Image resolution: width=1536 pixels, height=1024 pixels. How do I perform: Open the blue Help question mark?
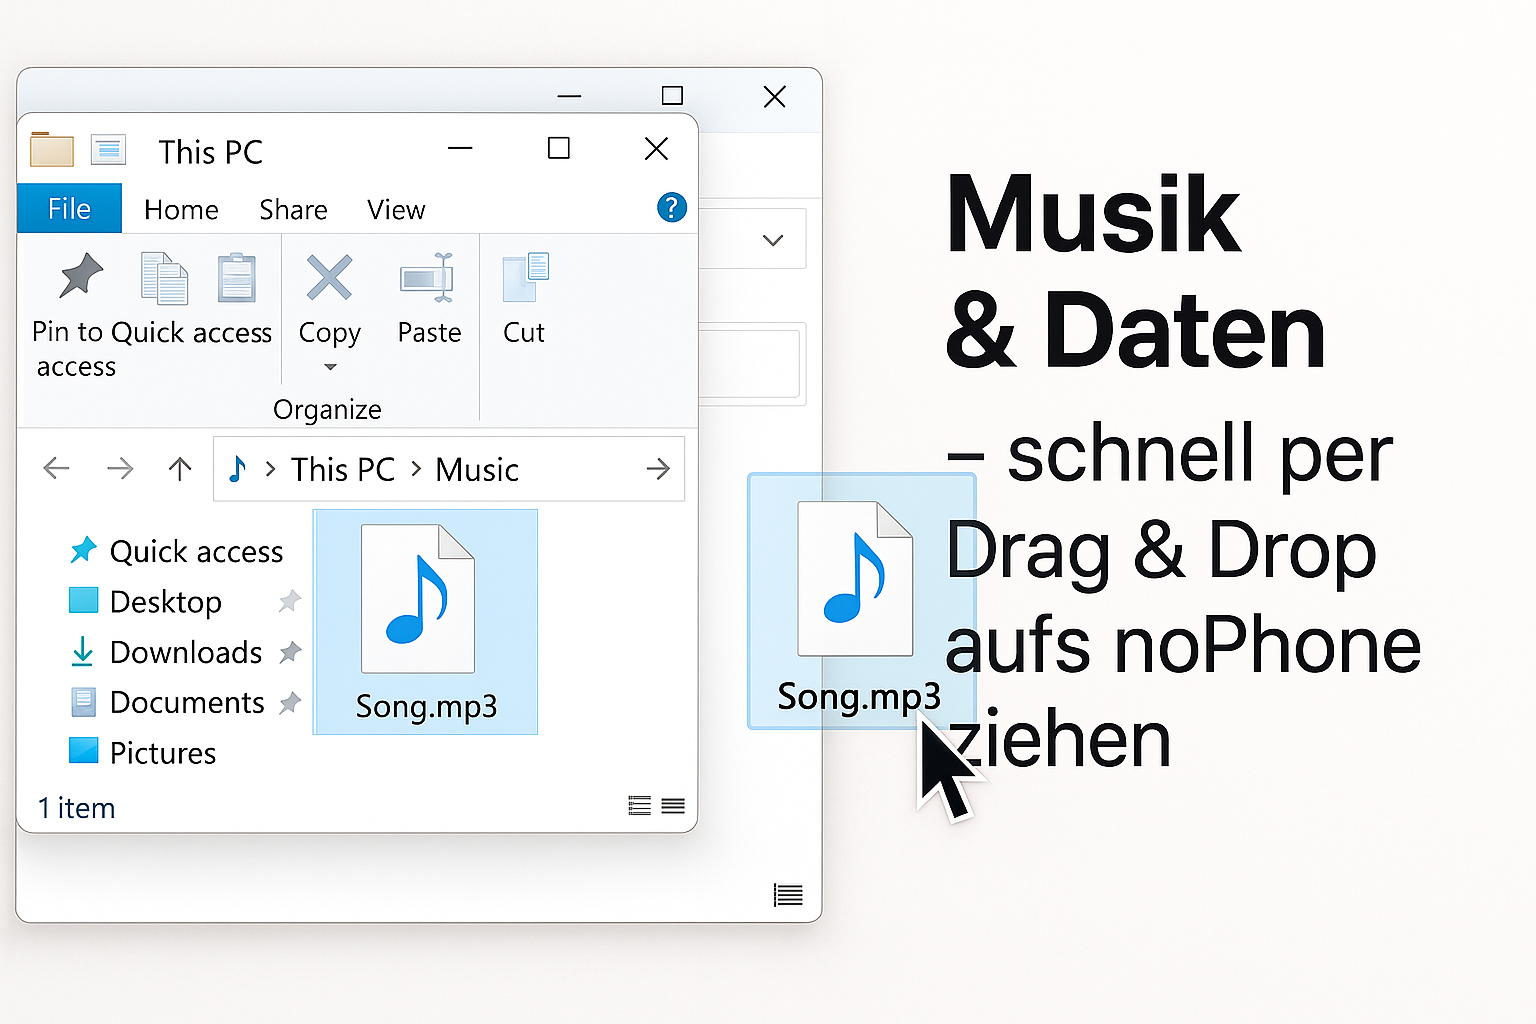click(671, 208)
